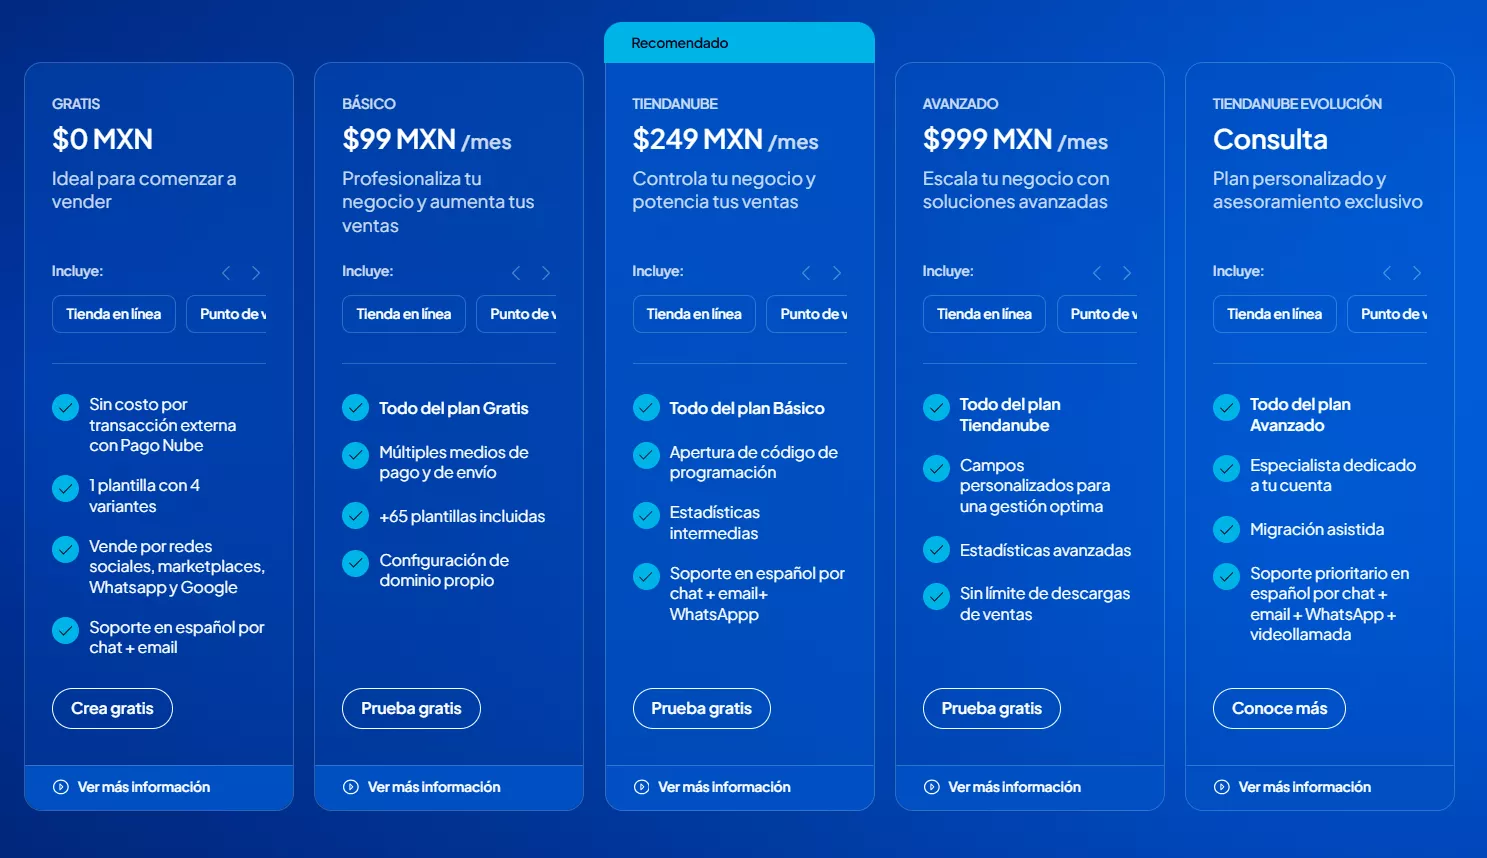Viewport: 1487px width, 858px height.
Task: Click 'Soporte en español por chat + email+ WhatsAppp' text
Action: [757, 594]
